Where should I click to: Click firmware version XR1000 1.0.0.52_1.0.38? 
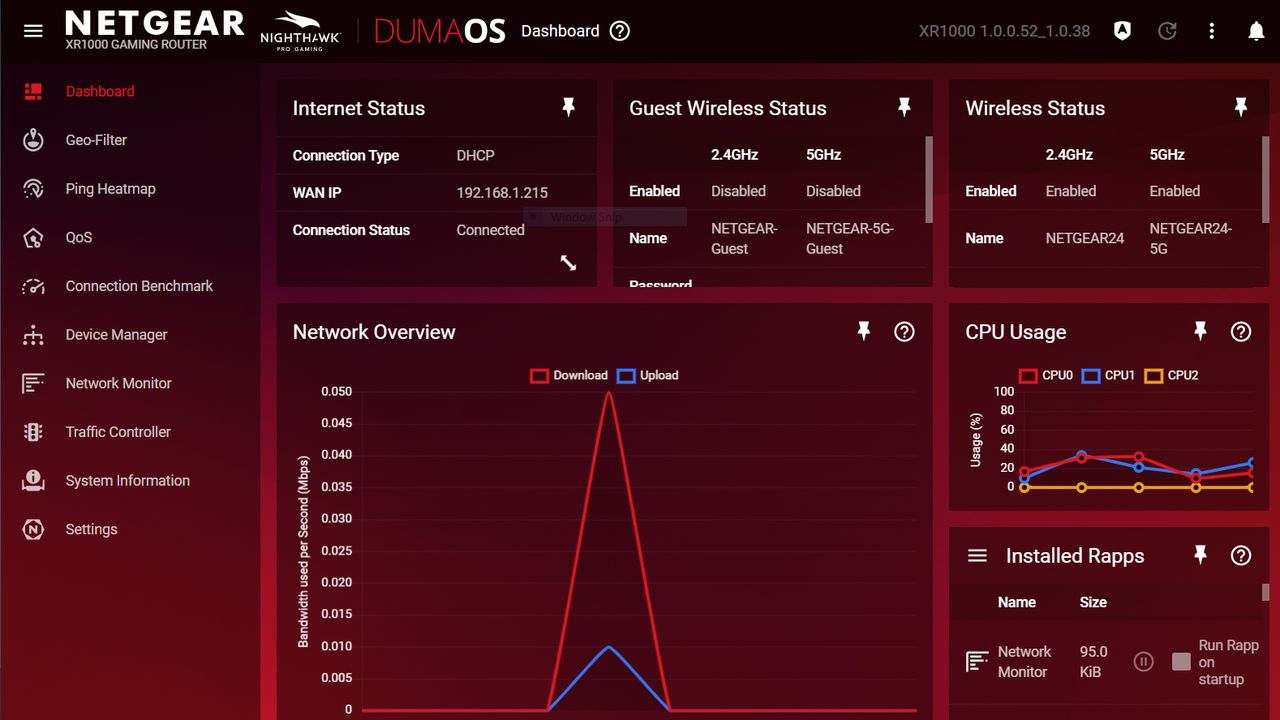1004,31
